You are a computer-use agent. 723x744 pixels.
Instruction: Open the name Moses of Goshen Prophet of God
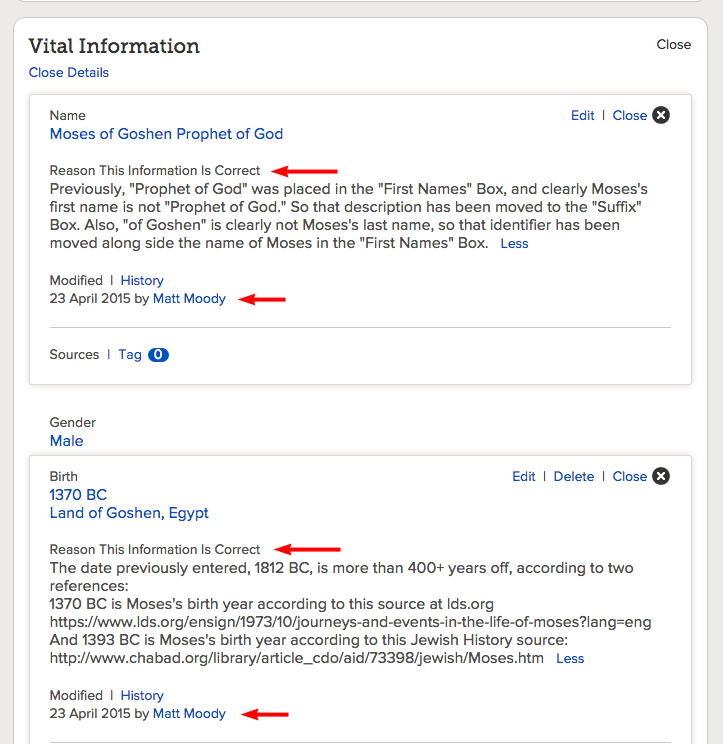(167, 134)
